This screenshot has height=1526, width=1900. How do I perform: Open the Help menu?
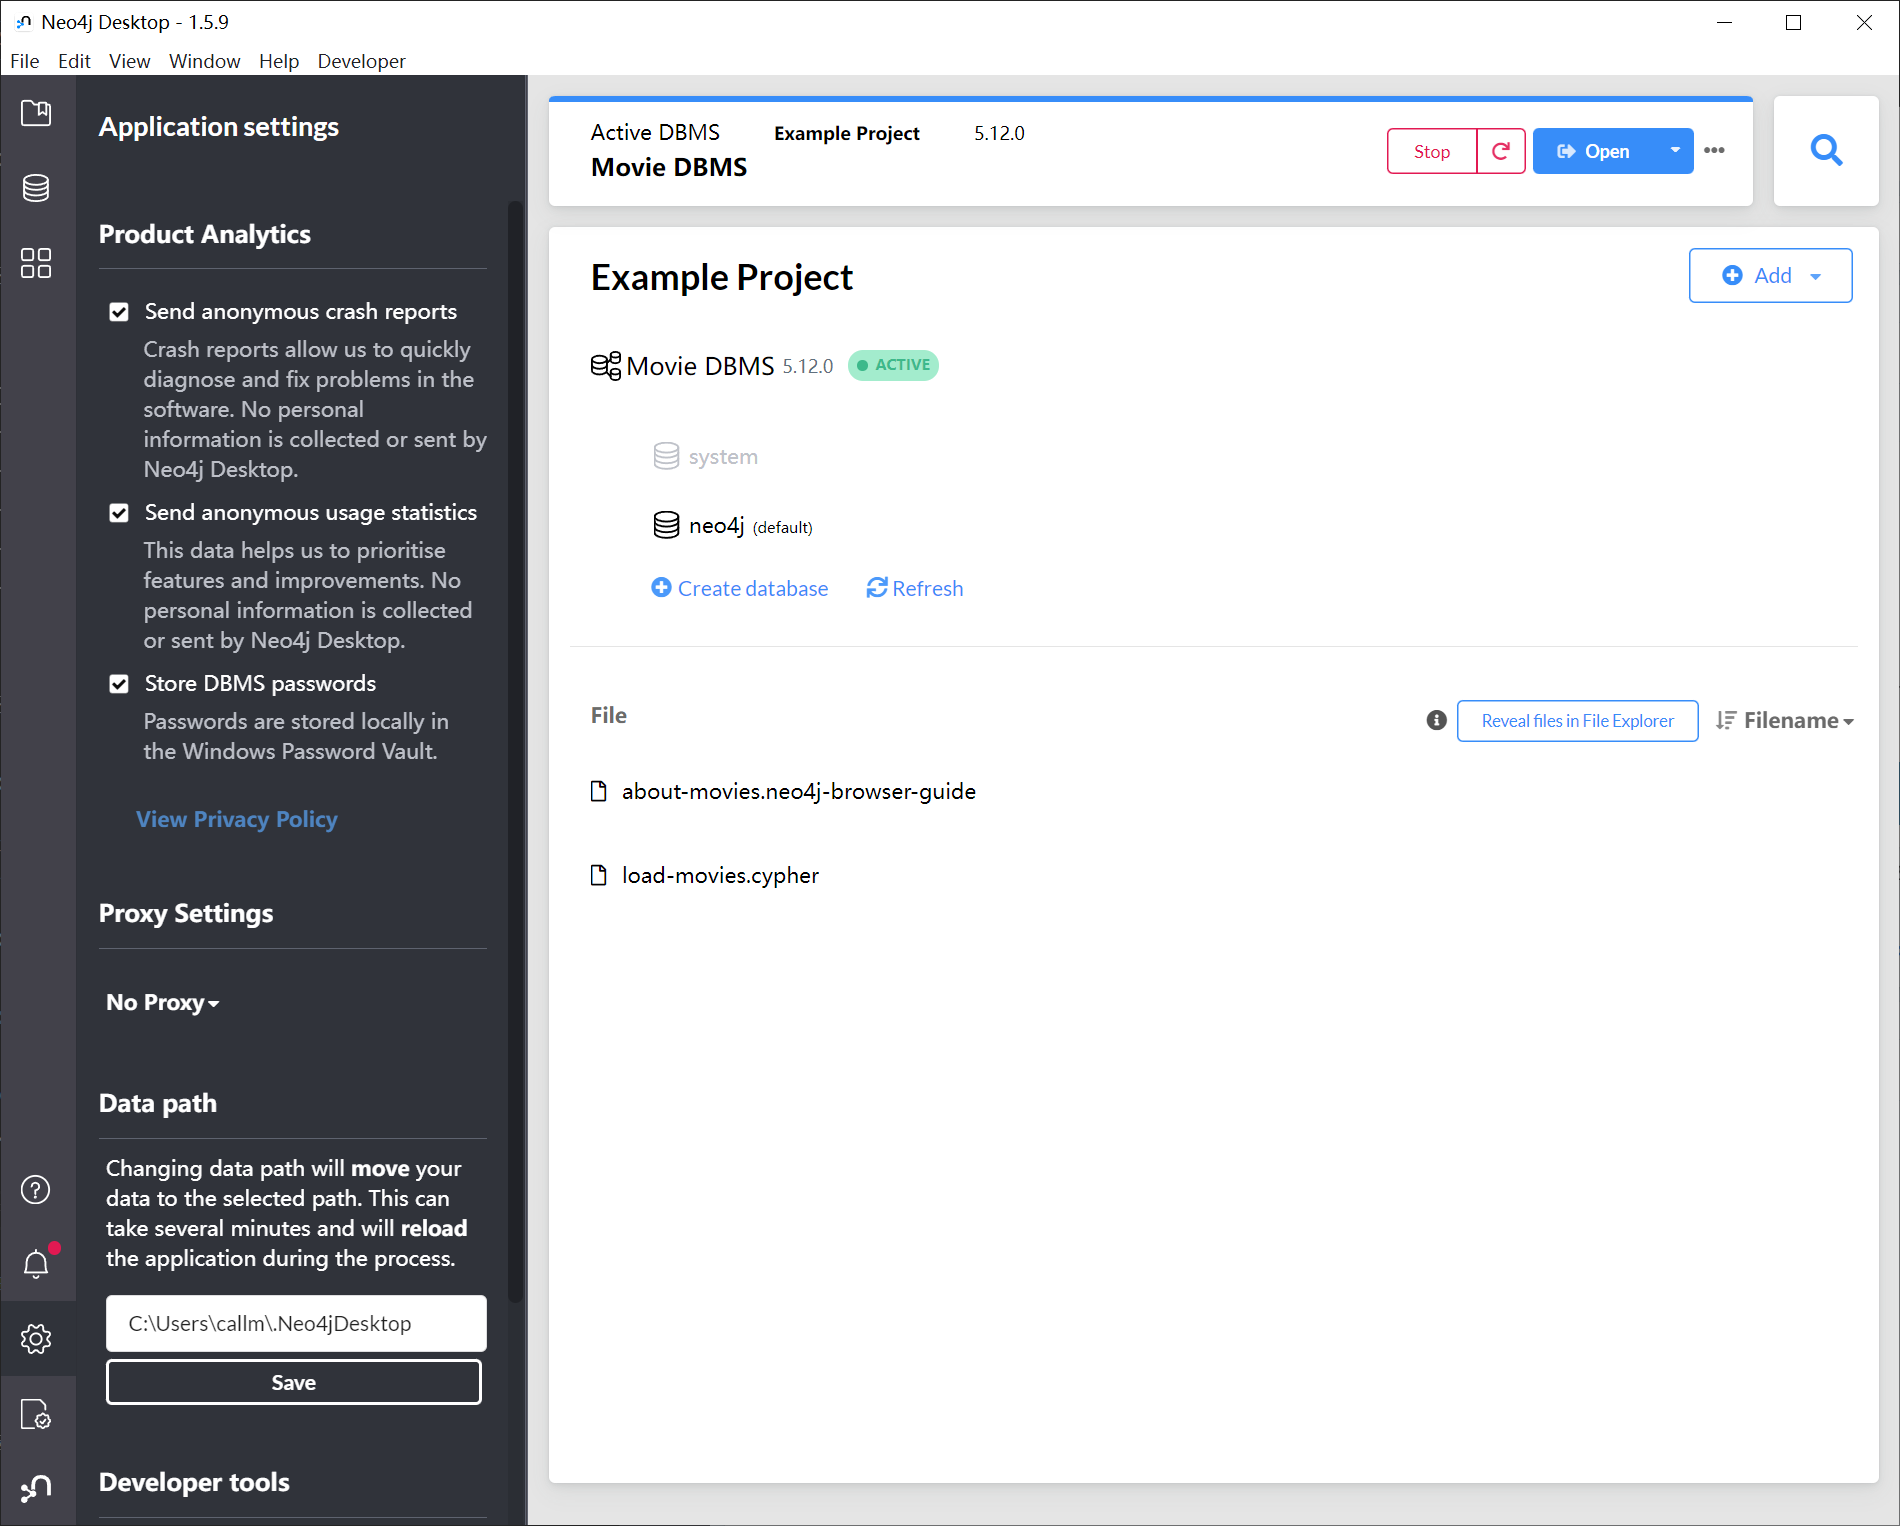coord(279,61)
